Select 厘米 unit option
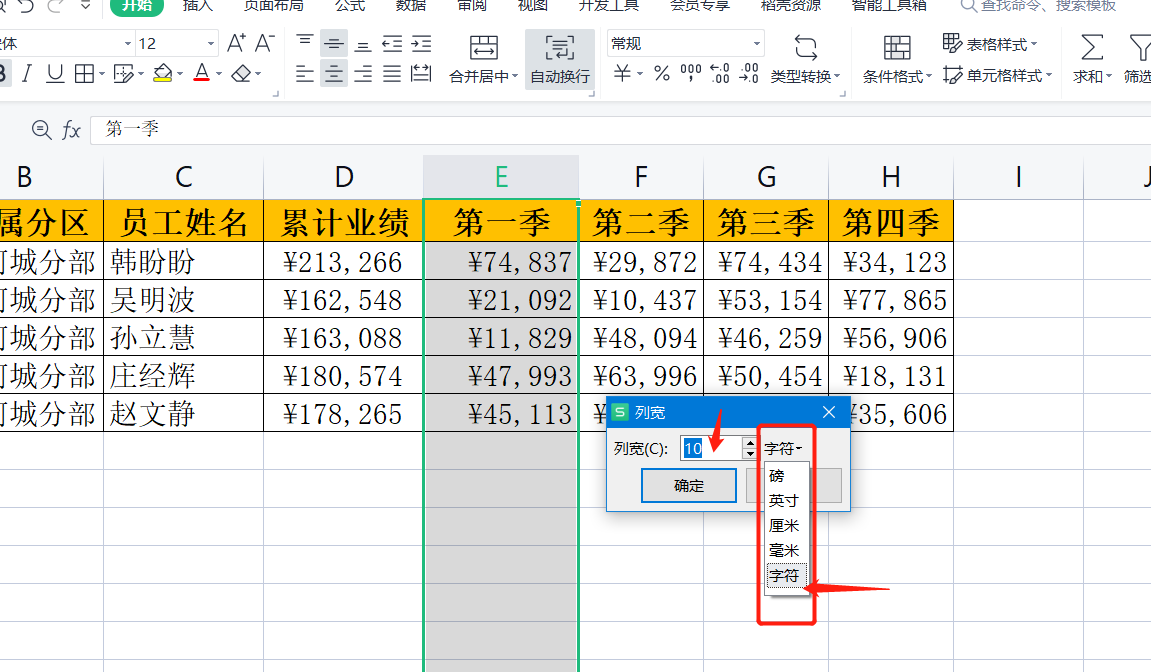The height and width of the screenshot is (672, 1151). point(783,526)
